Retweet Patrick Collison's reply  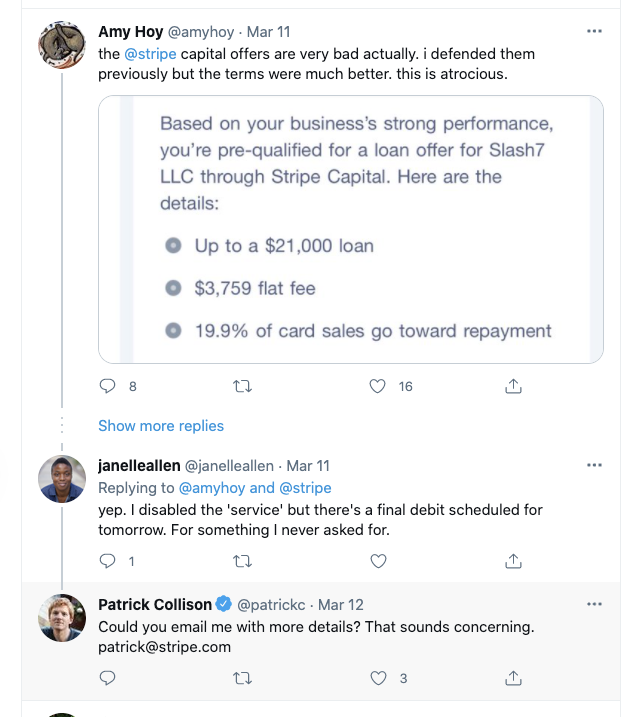[242, 678]
